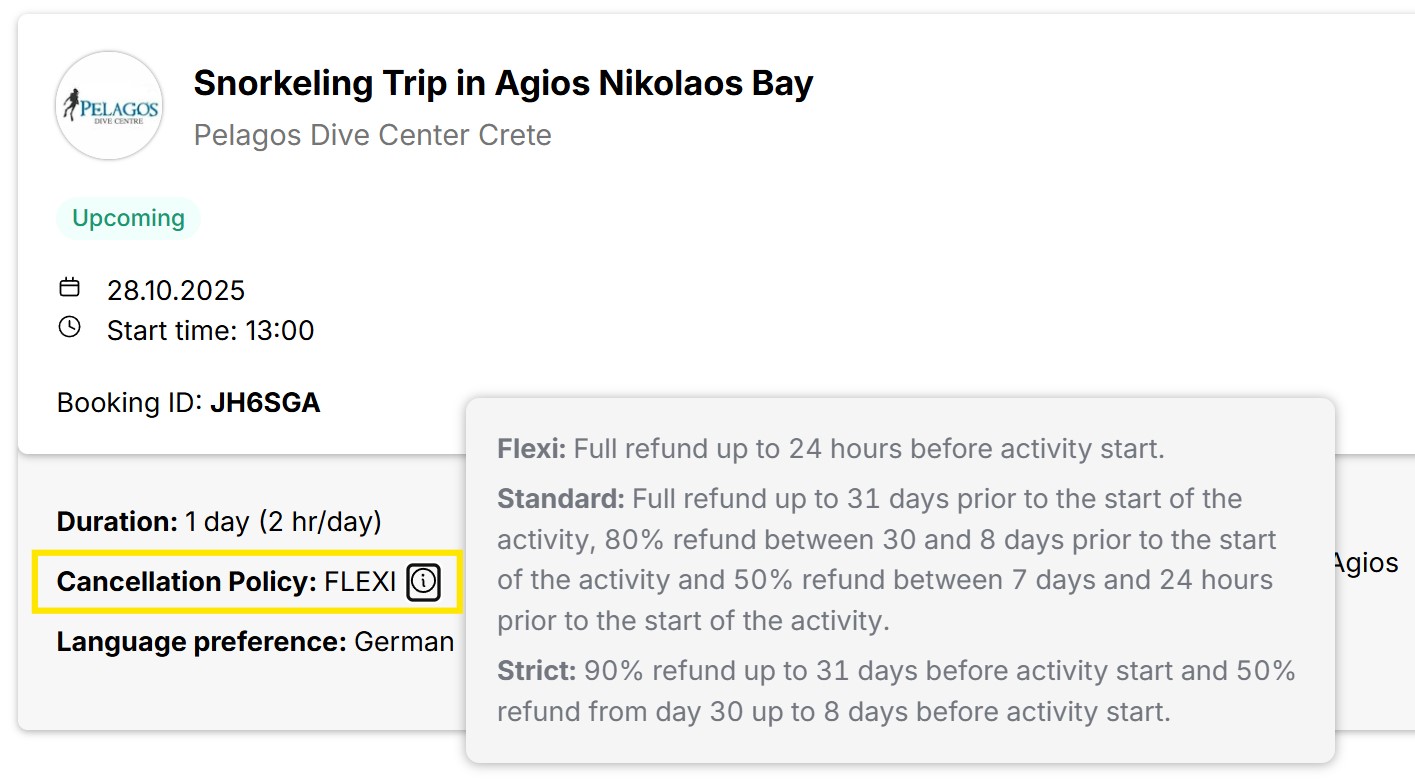Select the booking title Snorkeling Trip heading
Viewport: 1415px width, 780px height.
point(501,83)
